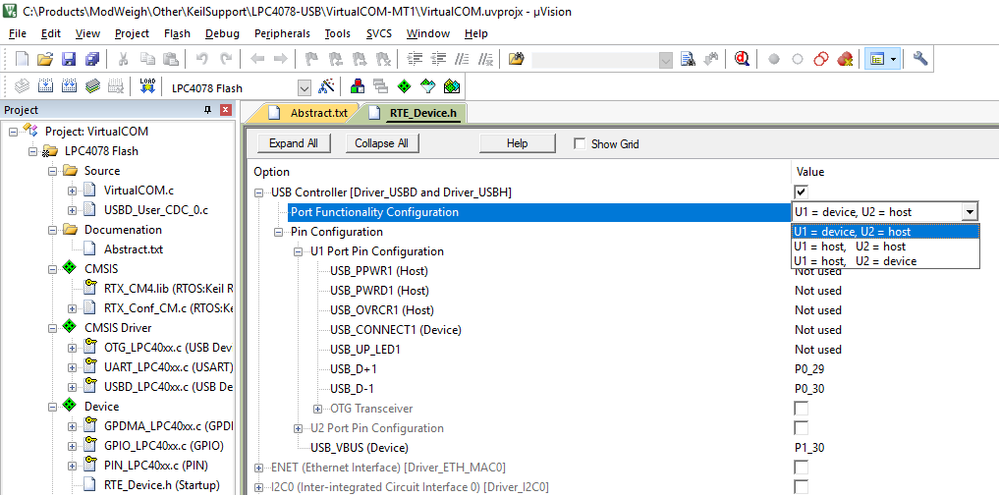Viewport: 999px width, 495px height.
Task: Enable the Show Grid checkbox
Action: coord(579,144)
